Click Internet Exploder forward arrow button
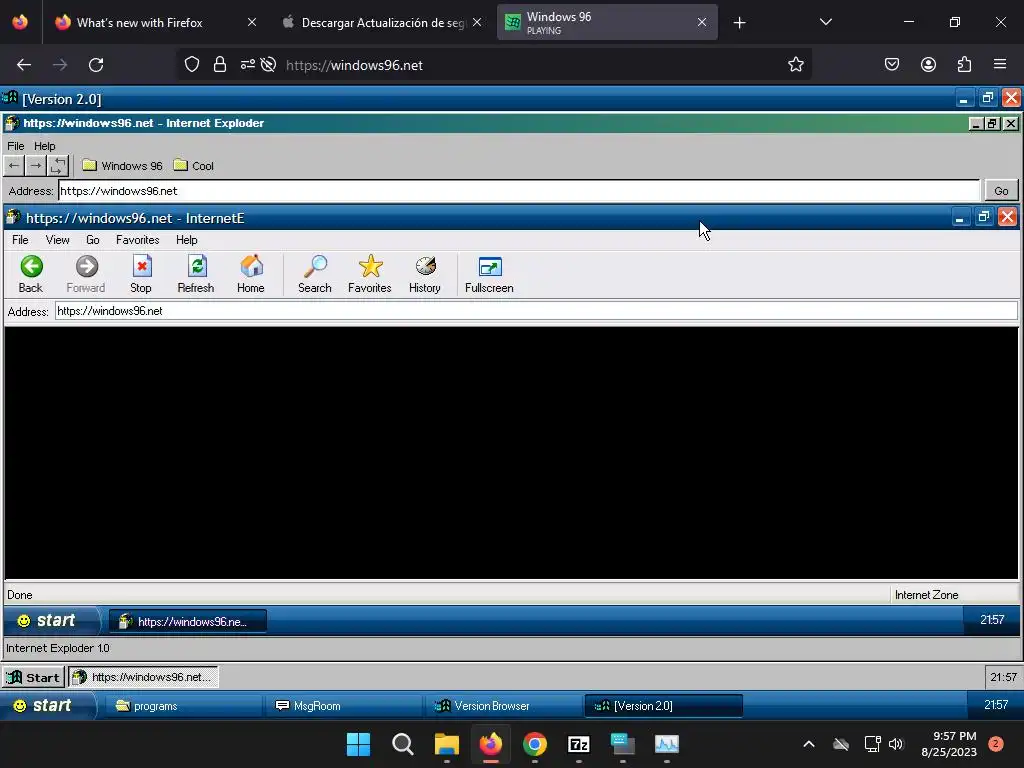This screenshot has height=768, width=1024. 36,166
